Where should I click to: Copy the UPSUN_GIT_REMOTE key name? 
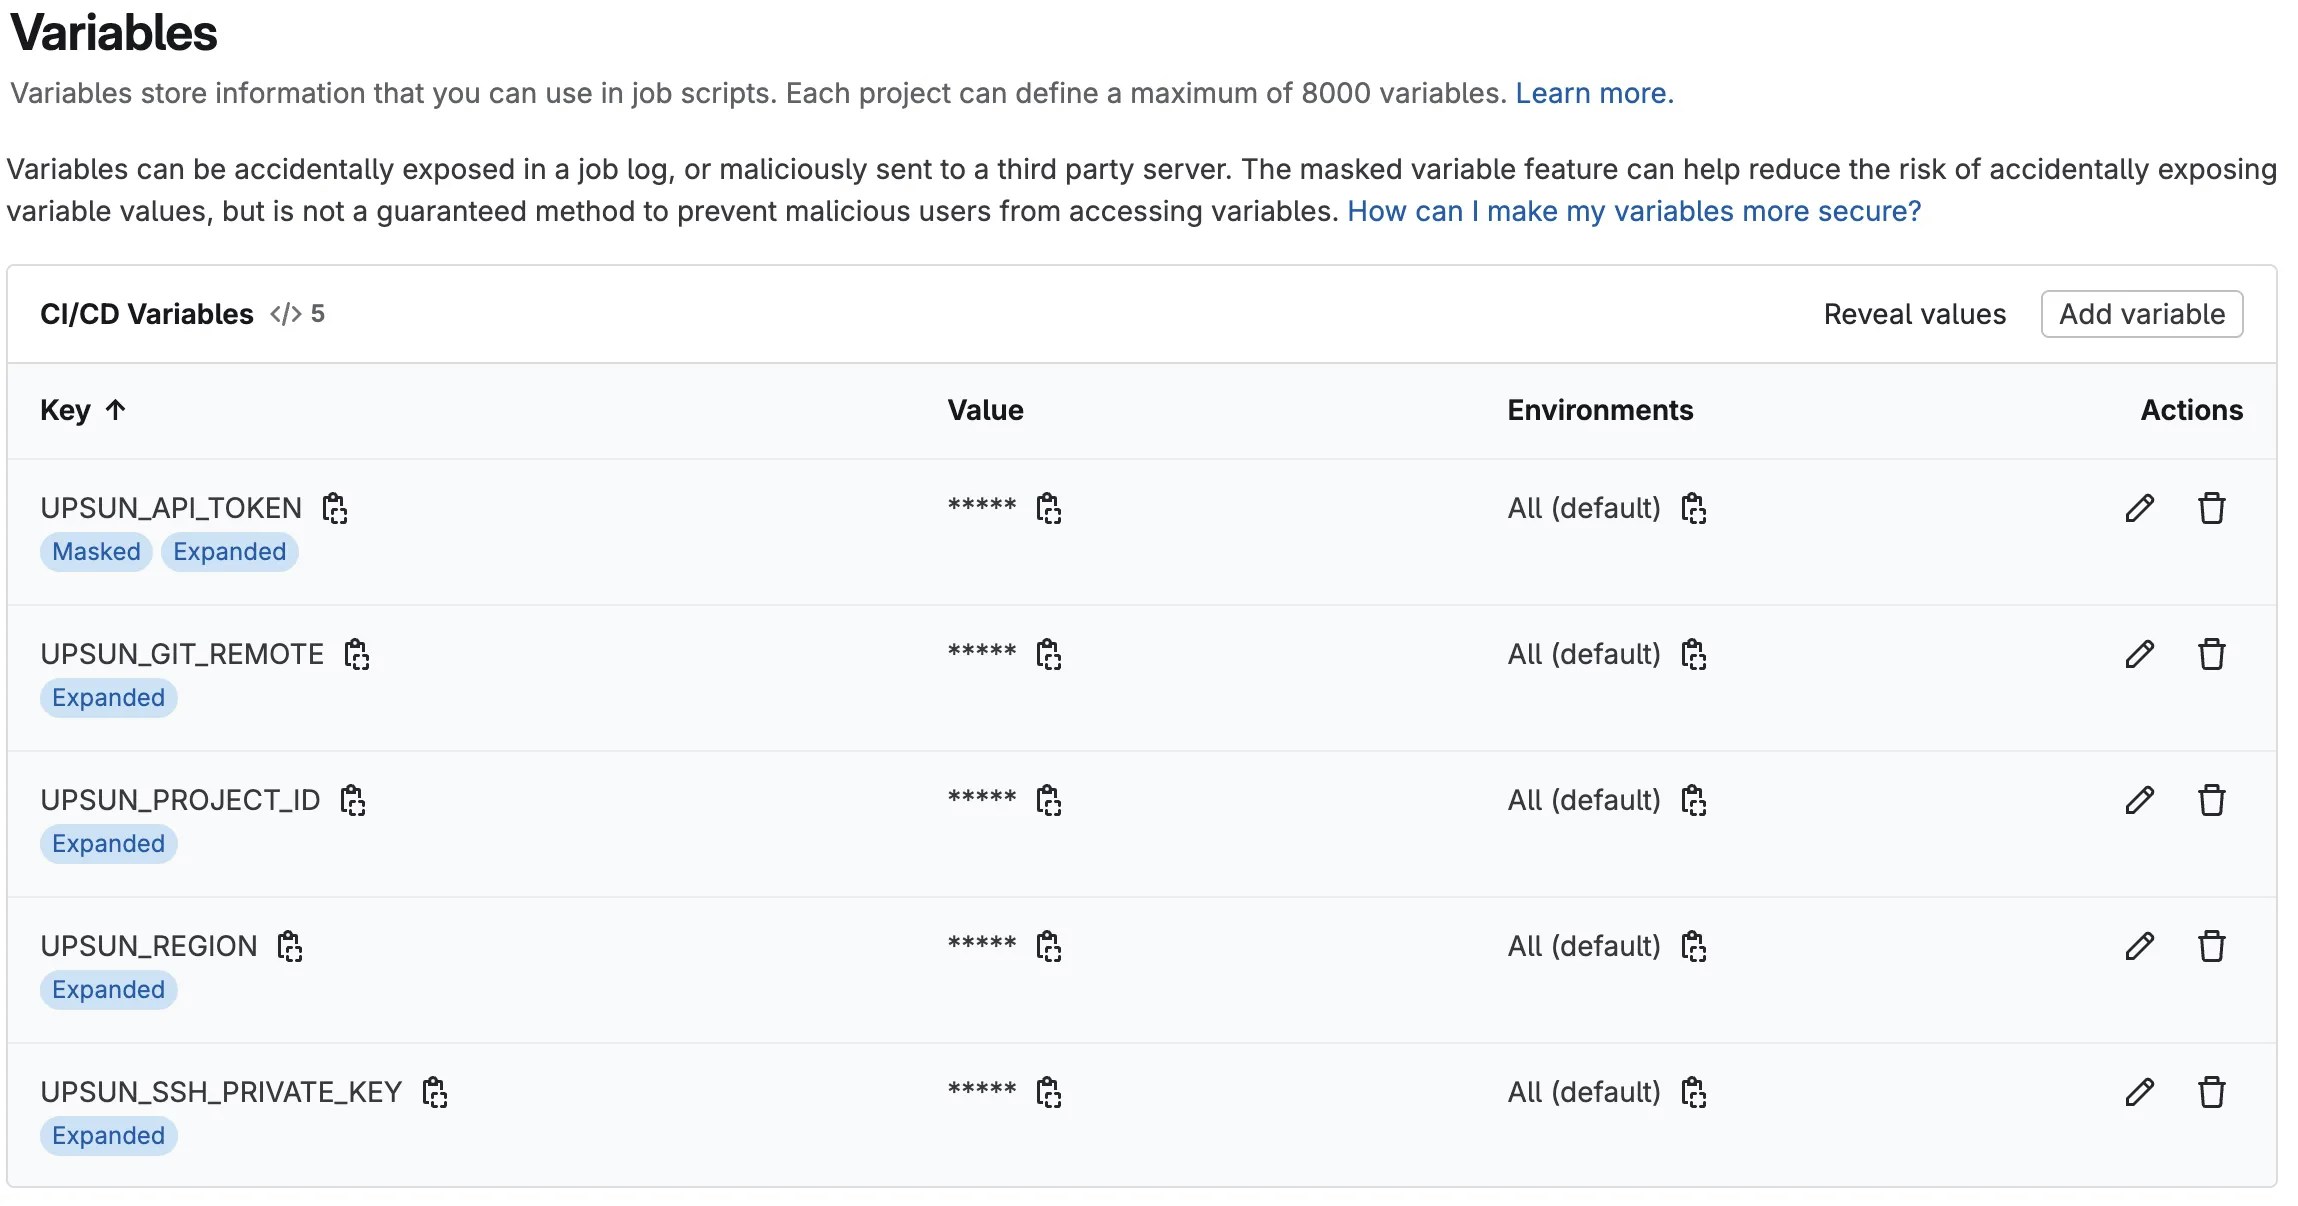(x=357, y=653)
